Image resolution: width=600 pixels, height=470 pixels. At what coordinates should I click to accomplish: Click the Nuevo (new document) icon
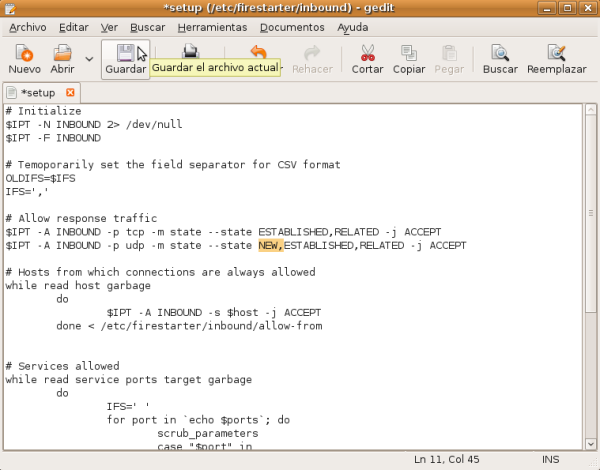[x=24, y=53]
